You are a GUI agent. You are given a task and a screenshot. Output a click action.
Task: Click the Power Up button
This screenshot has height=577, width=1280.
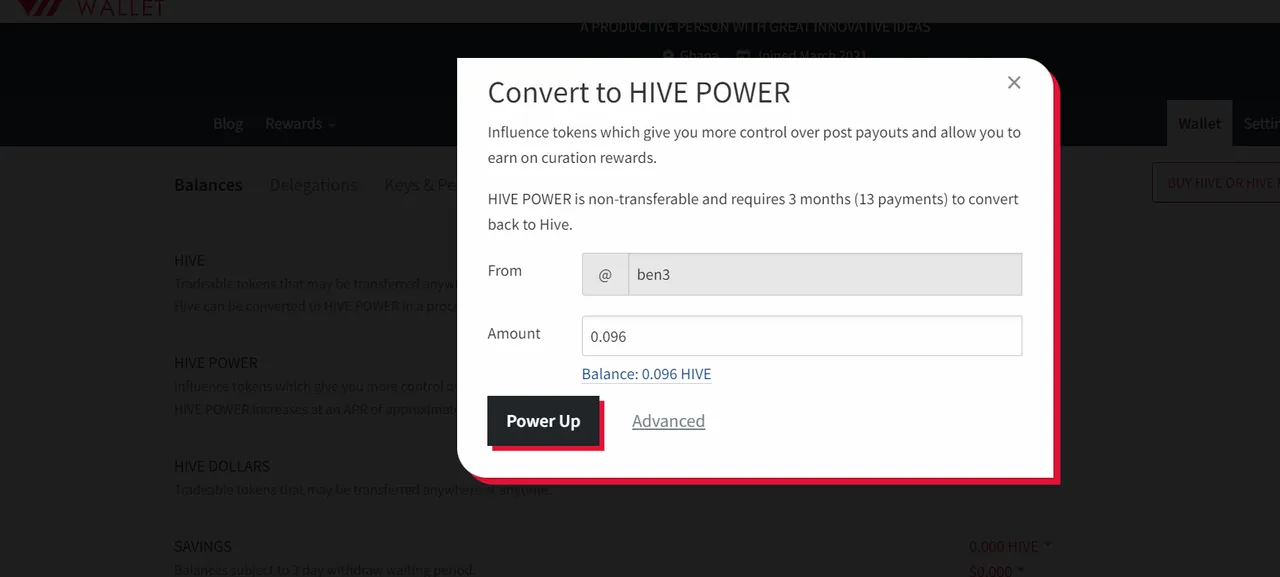point(543,421)
